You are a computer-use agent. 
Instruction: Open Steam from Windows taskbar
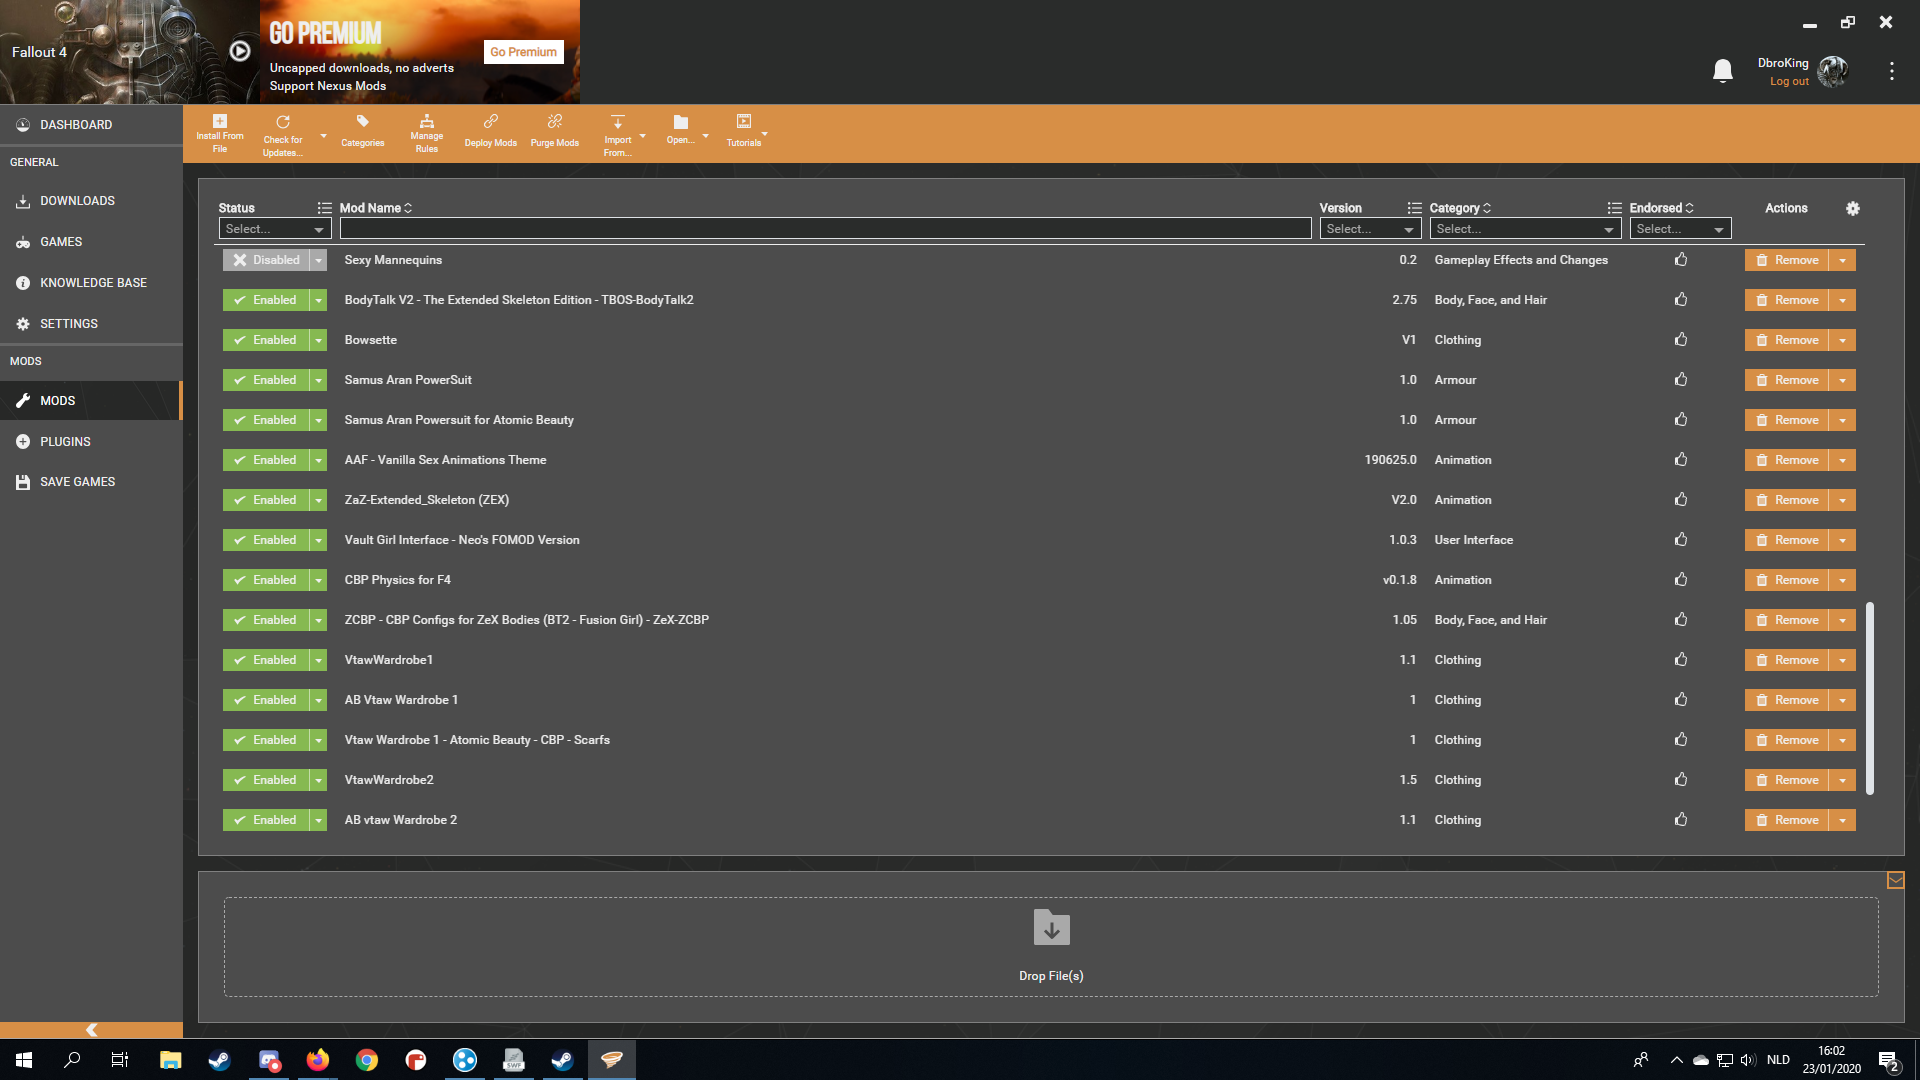[220, 1059]
